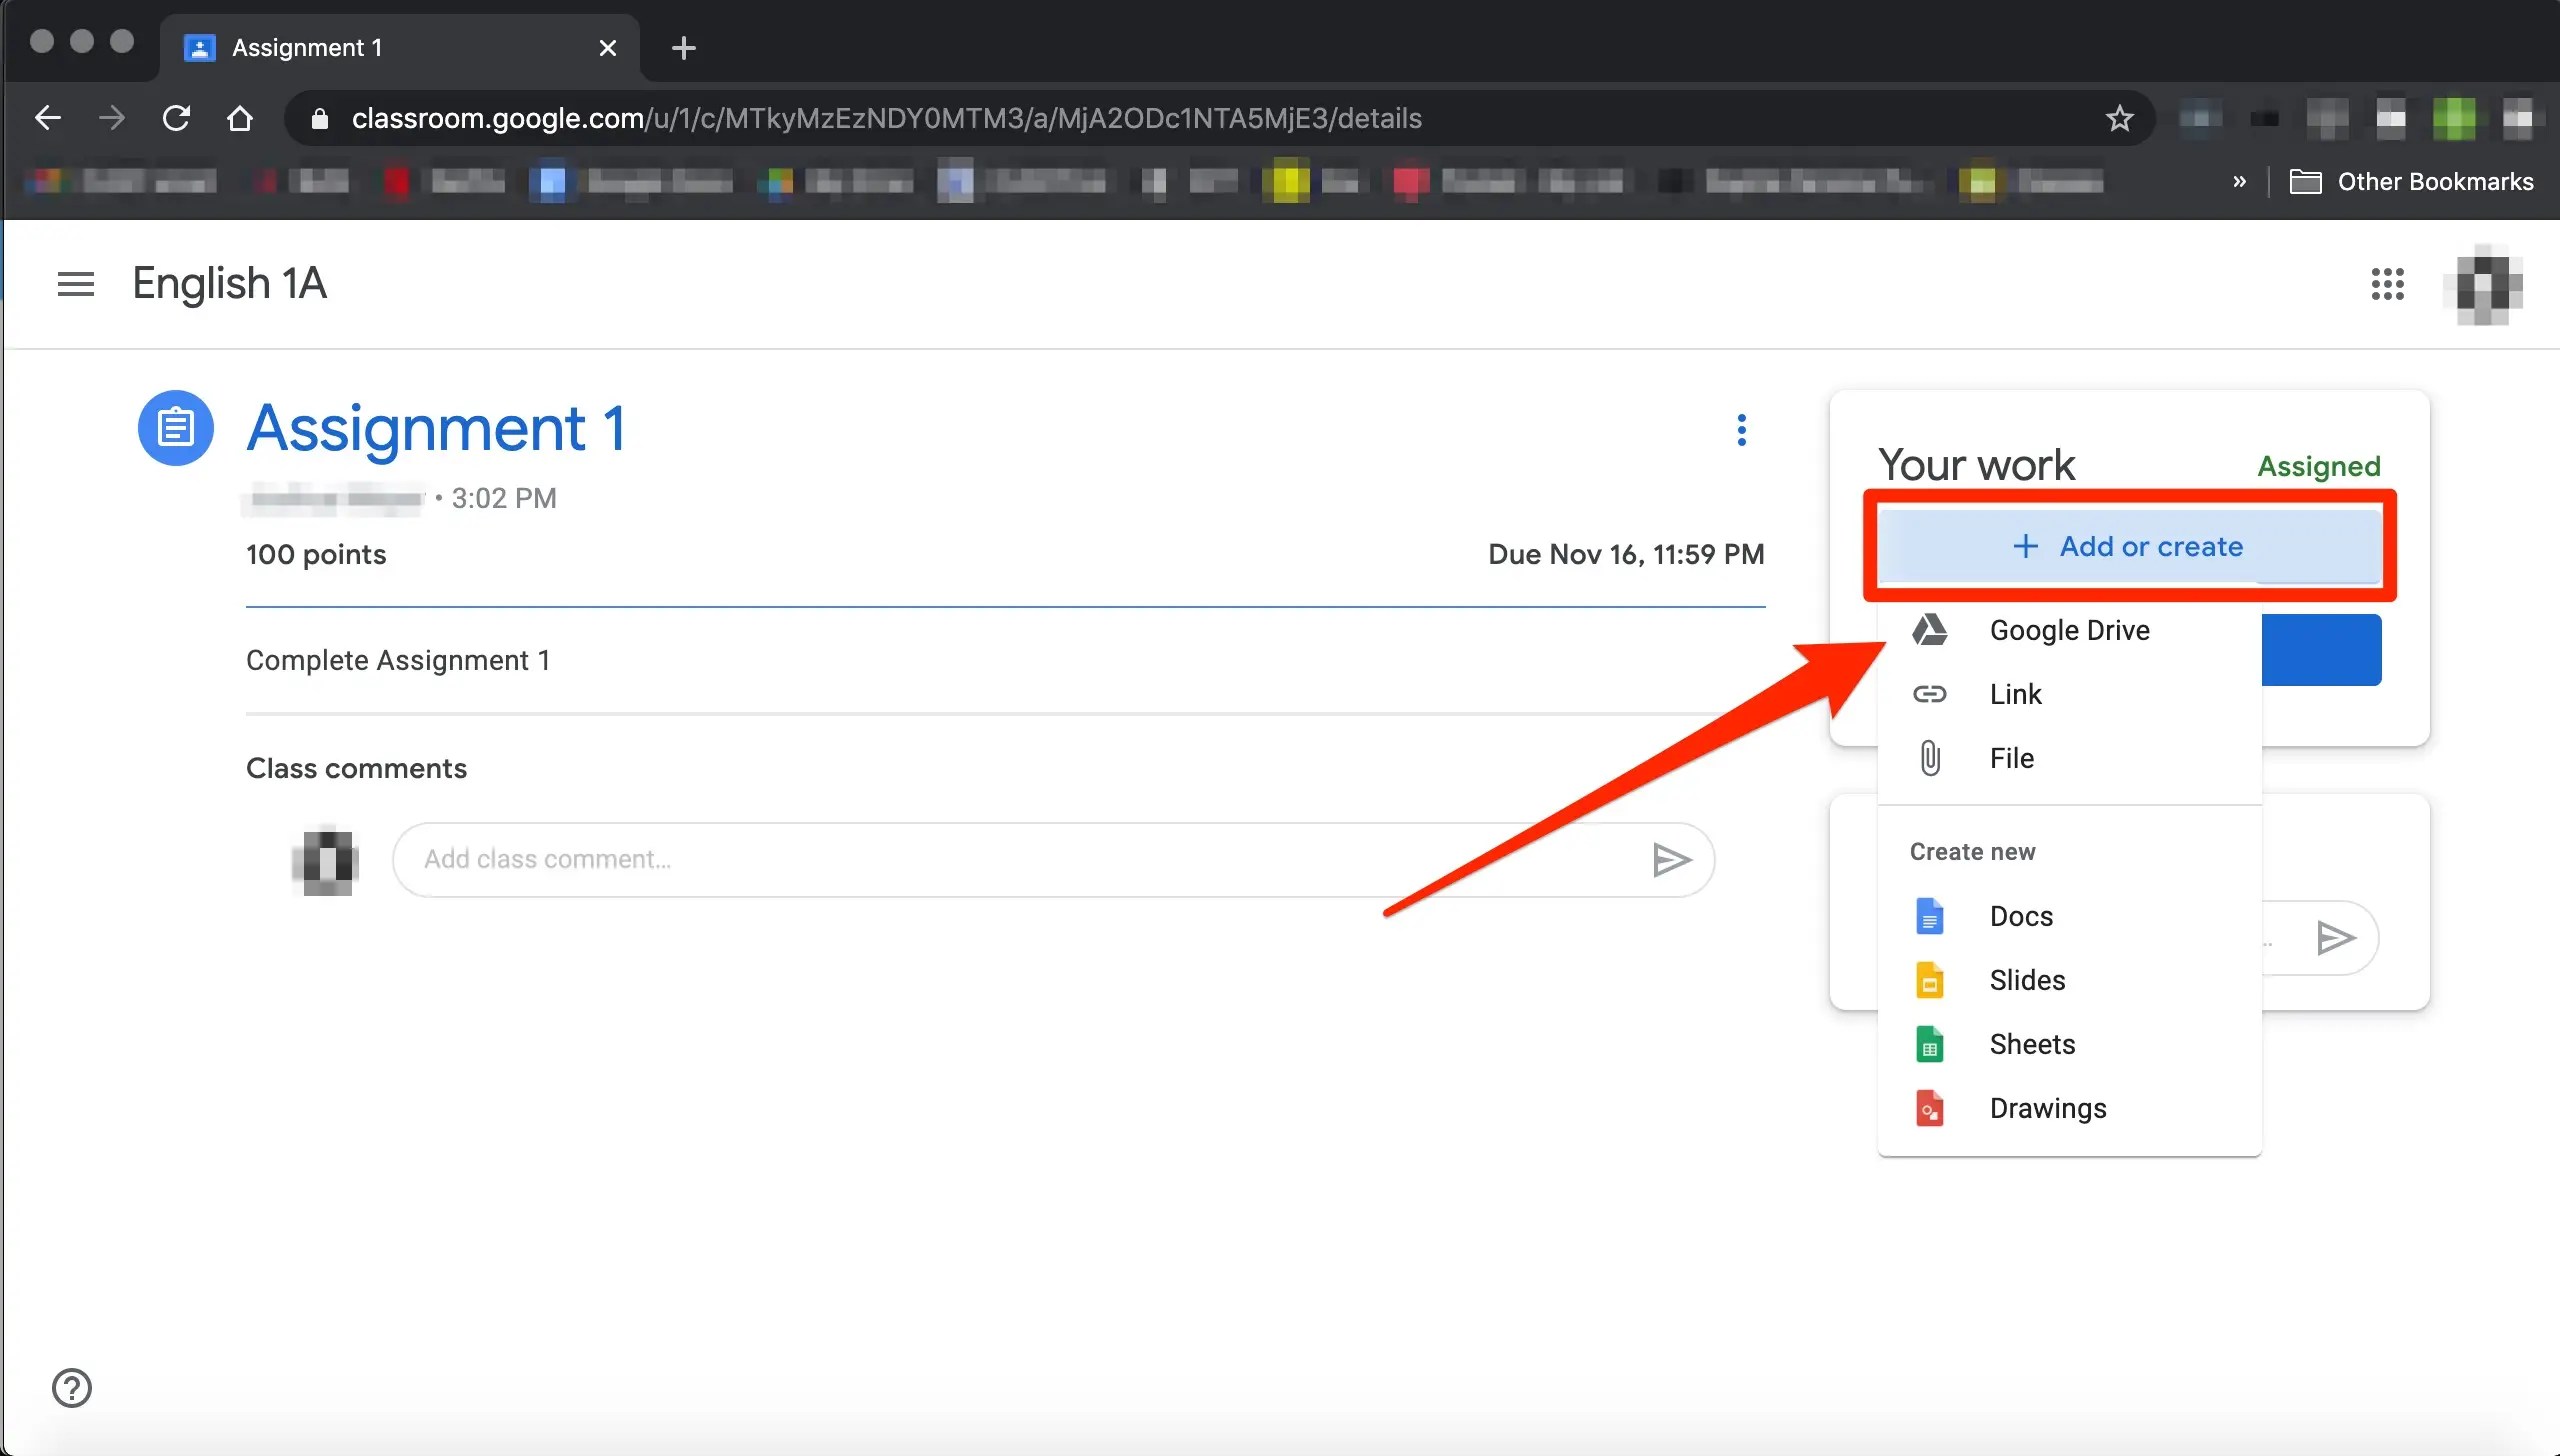Send the class comment arrow
The height and width of the screenshot is (1456, 2560).
[1671, 860]
